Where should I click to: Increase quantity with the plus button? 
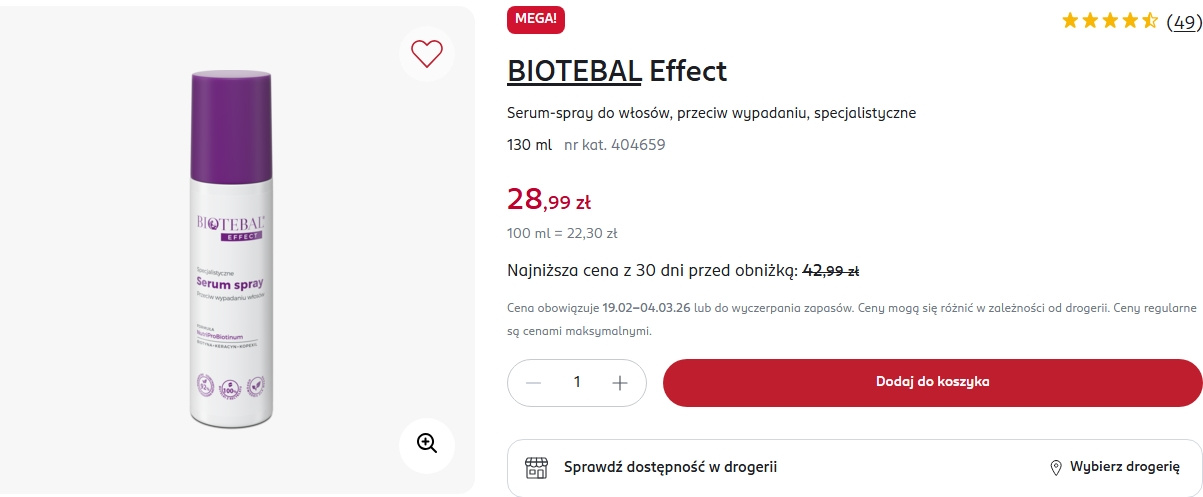click(x=620, y=383)
